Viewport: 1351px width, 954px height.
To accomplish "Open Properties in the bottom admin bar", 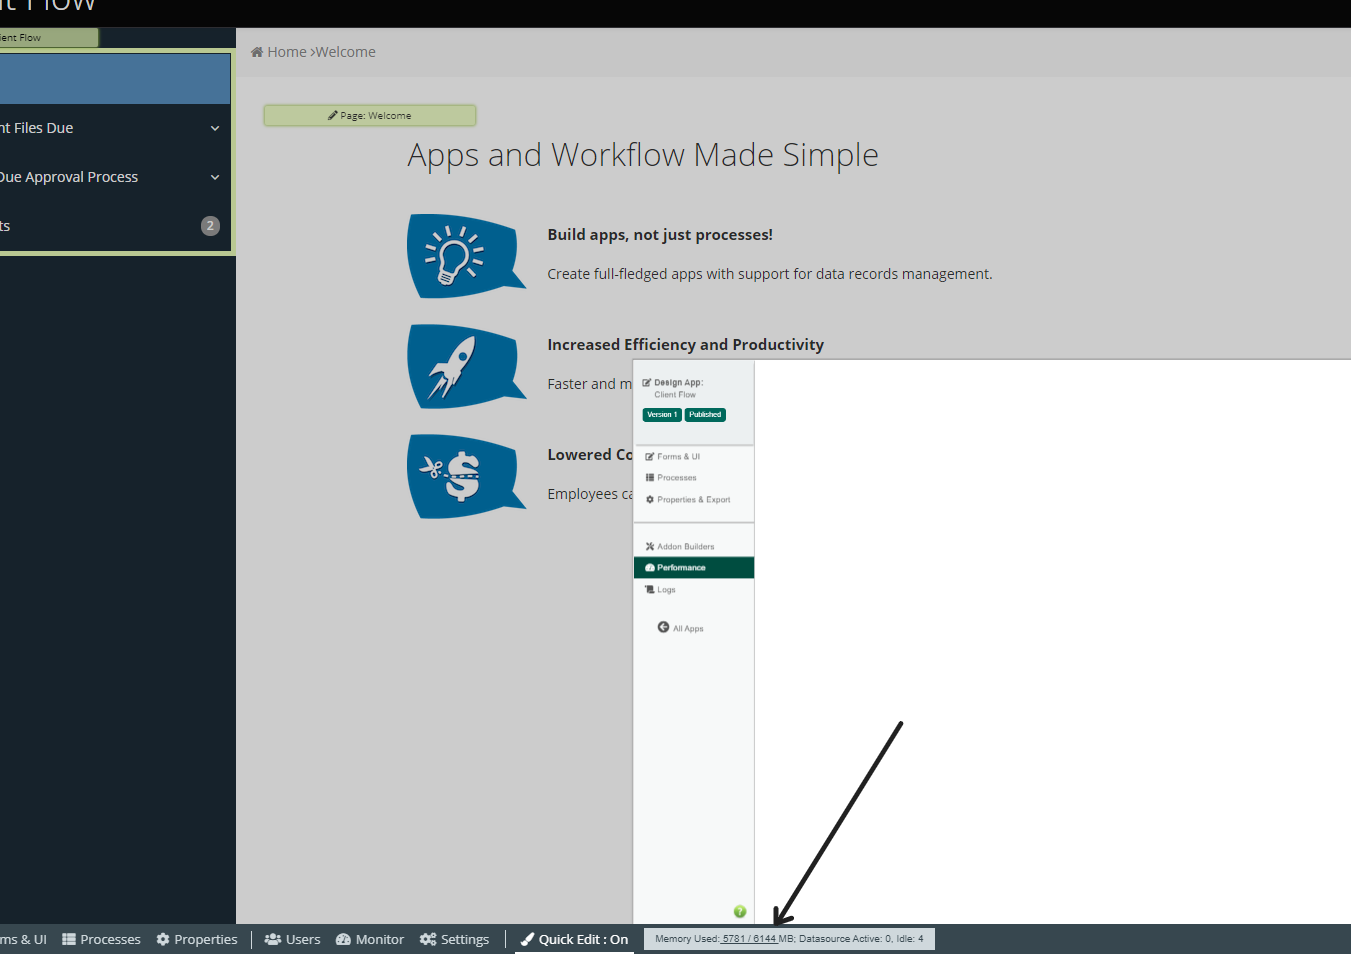I will 197,940.
